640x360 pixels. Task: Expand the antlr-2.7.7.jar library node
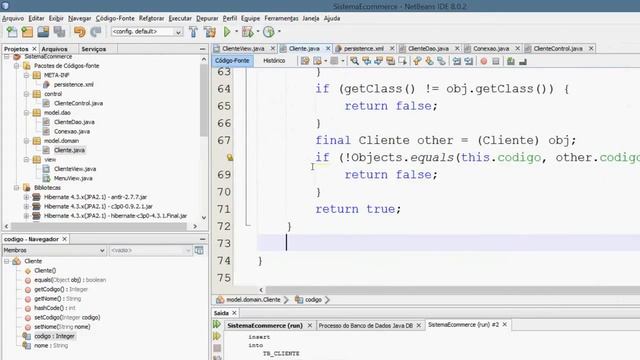27,197
